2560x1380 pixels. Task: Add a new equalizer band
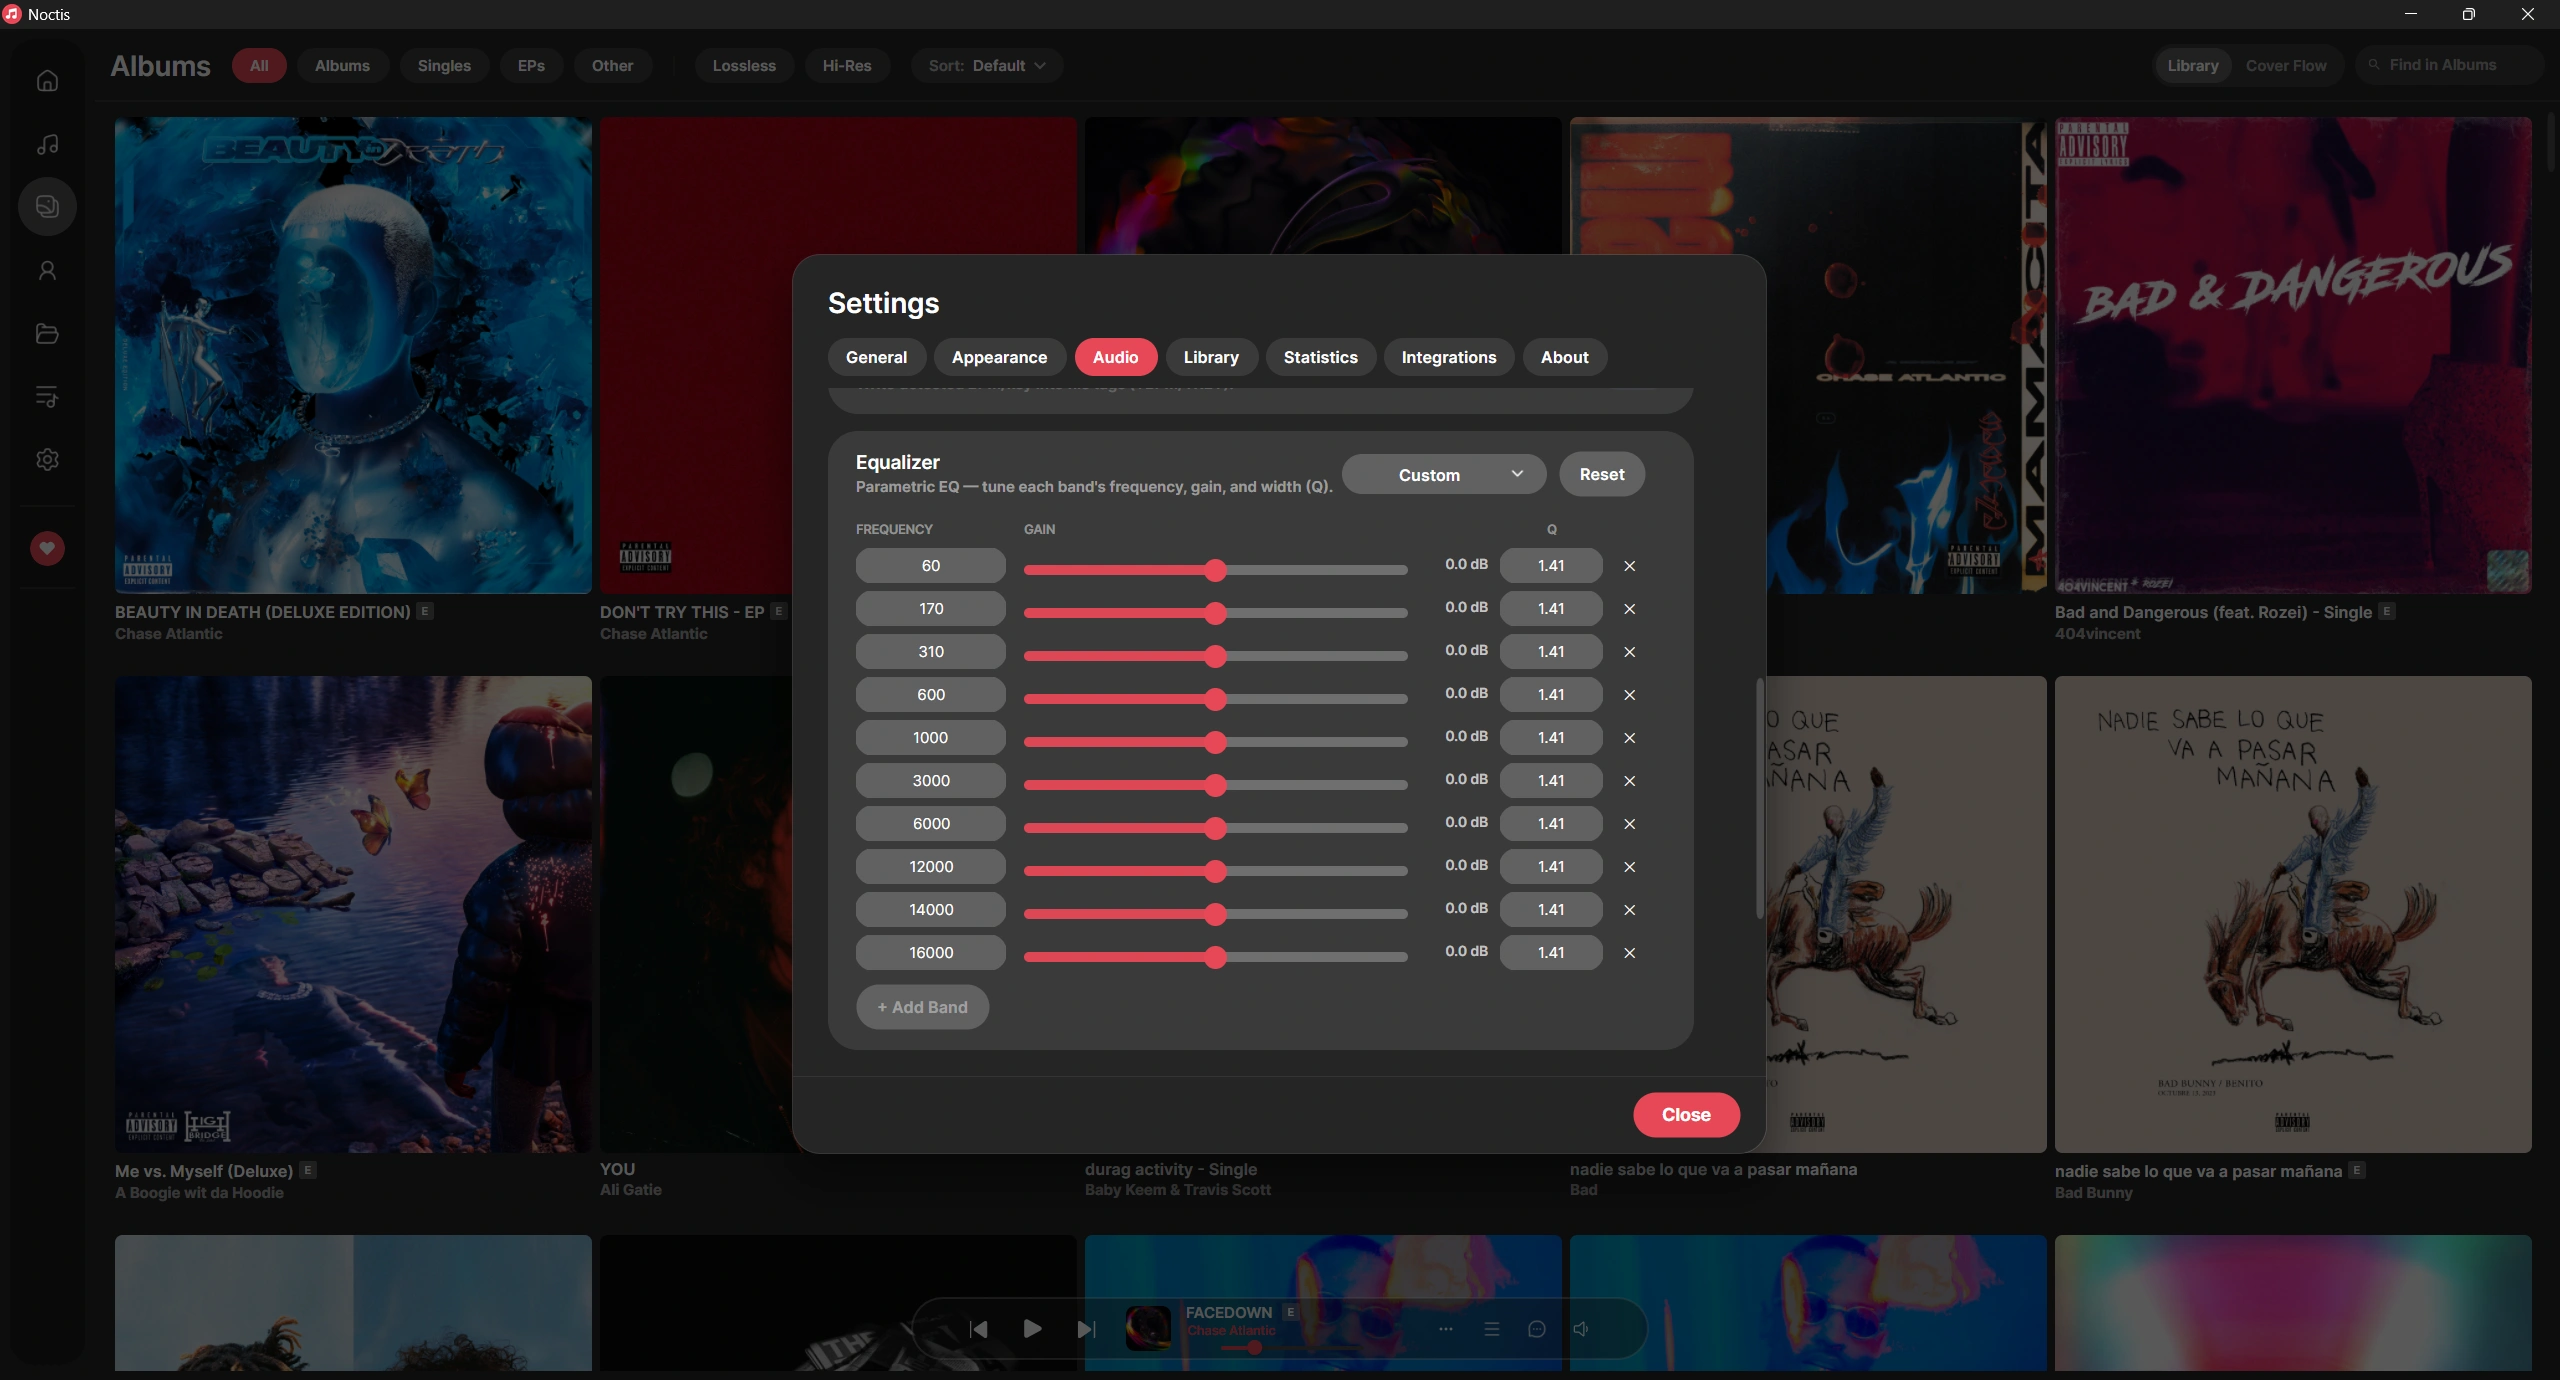tap(922, 1008)
